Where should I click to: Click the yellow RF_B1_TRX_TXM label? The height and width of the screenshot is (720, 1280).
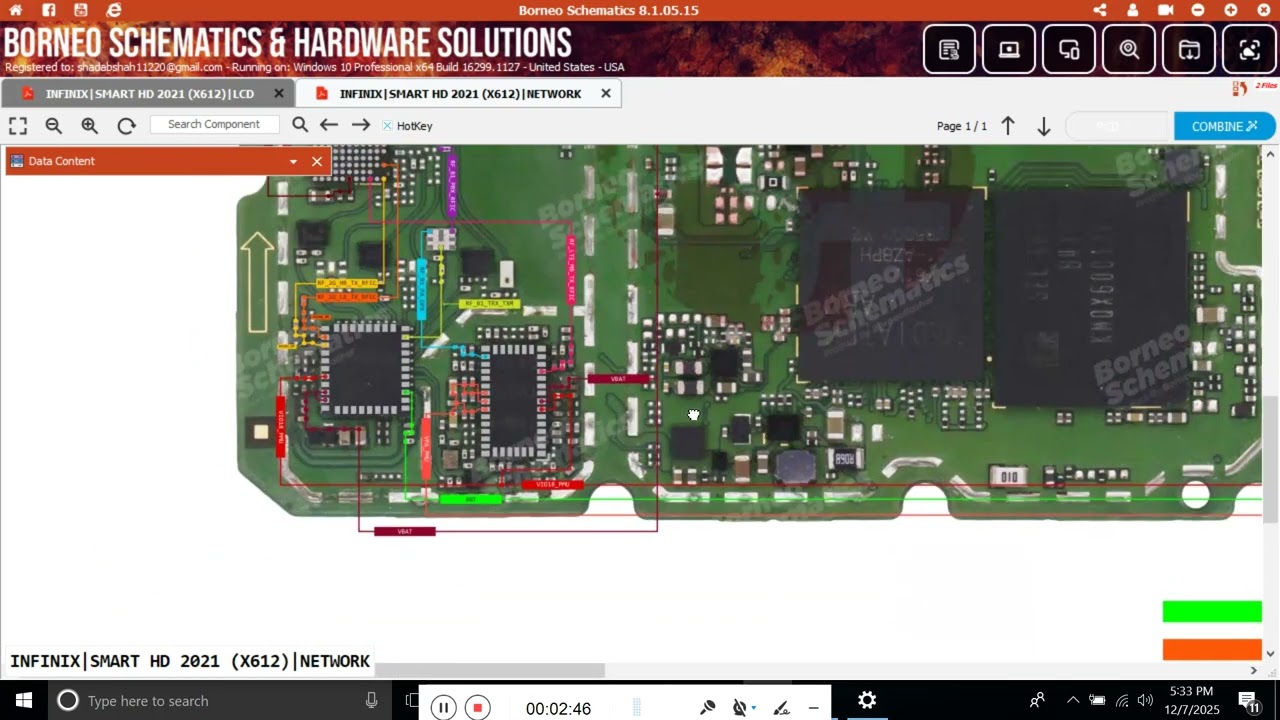[490, 303]
